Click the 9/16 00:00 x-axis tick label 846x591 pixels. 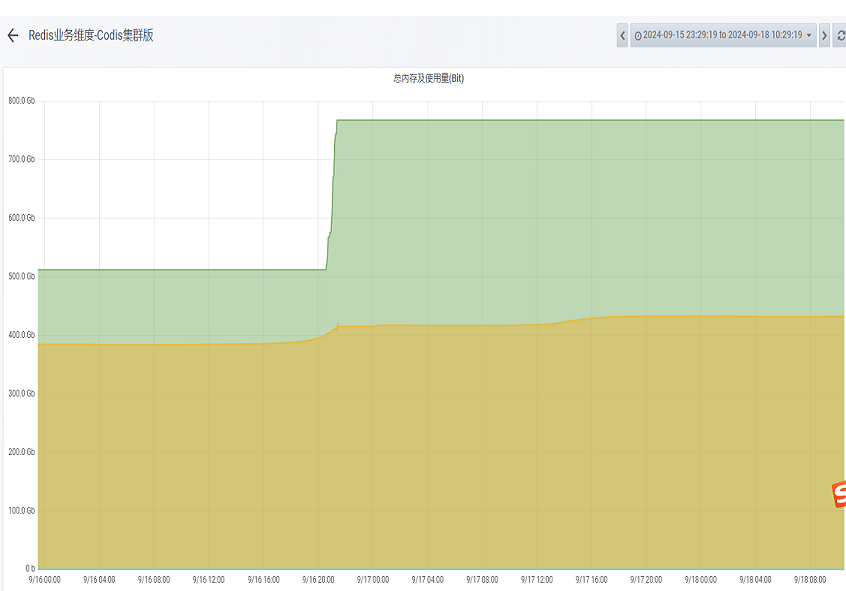pos(44,579)
